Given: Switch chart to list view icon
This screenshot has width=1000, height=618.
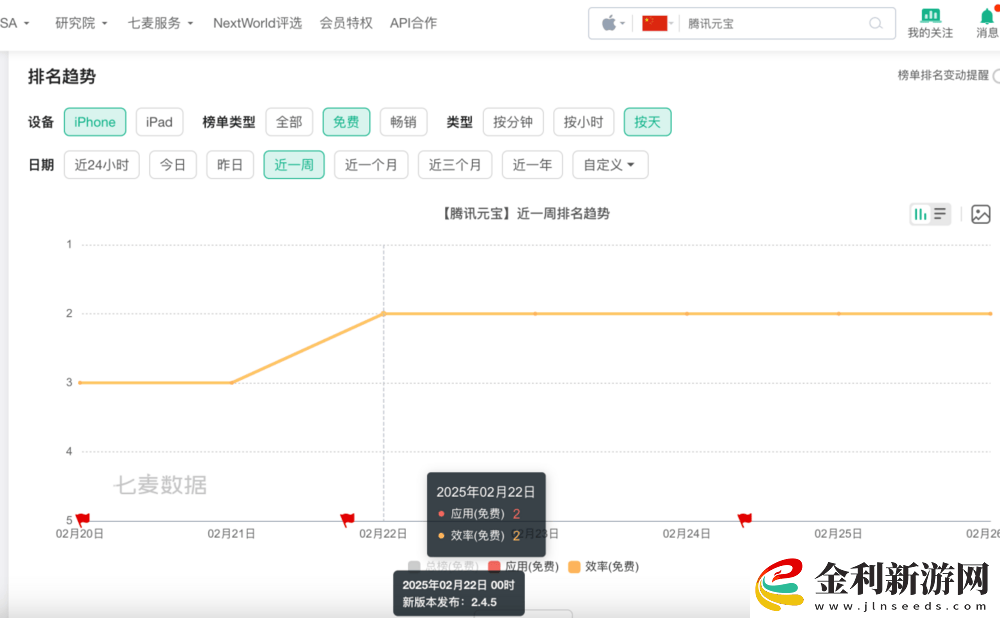Looking at the screenshot, I should tap(940, 214).
